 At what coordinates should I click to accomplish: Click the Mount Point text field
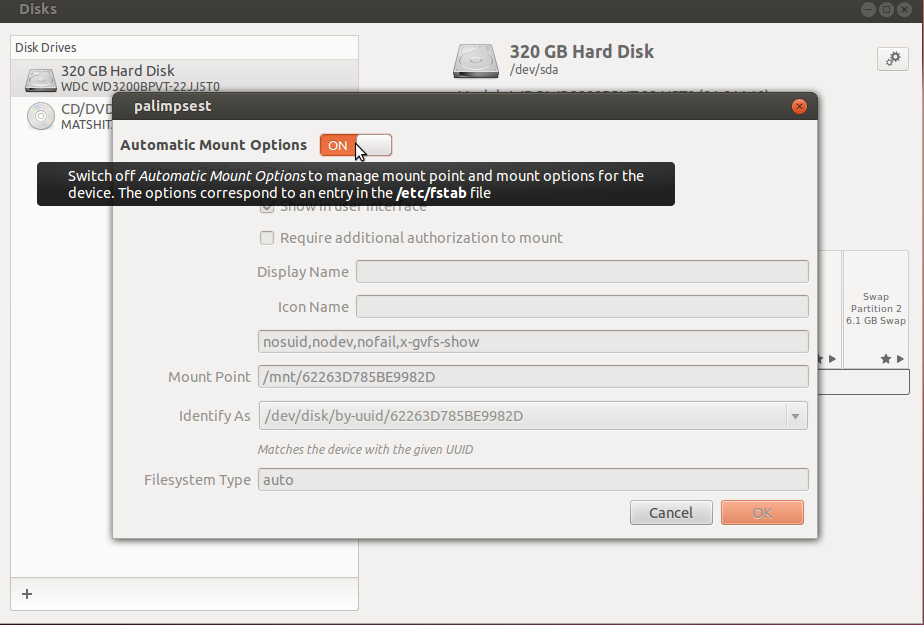(x=532, y=377)
